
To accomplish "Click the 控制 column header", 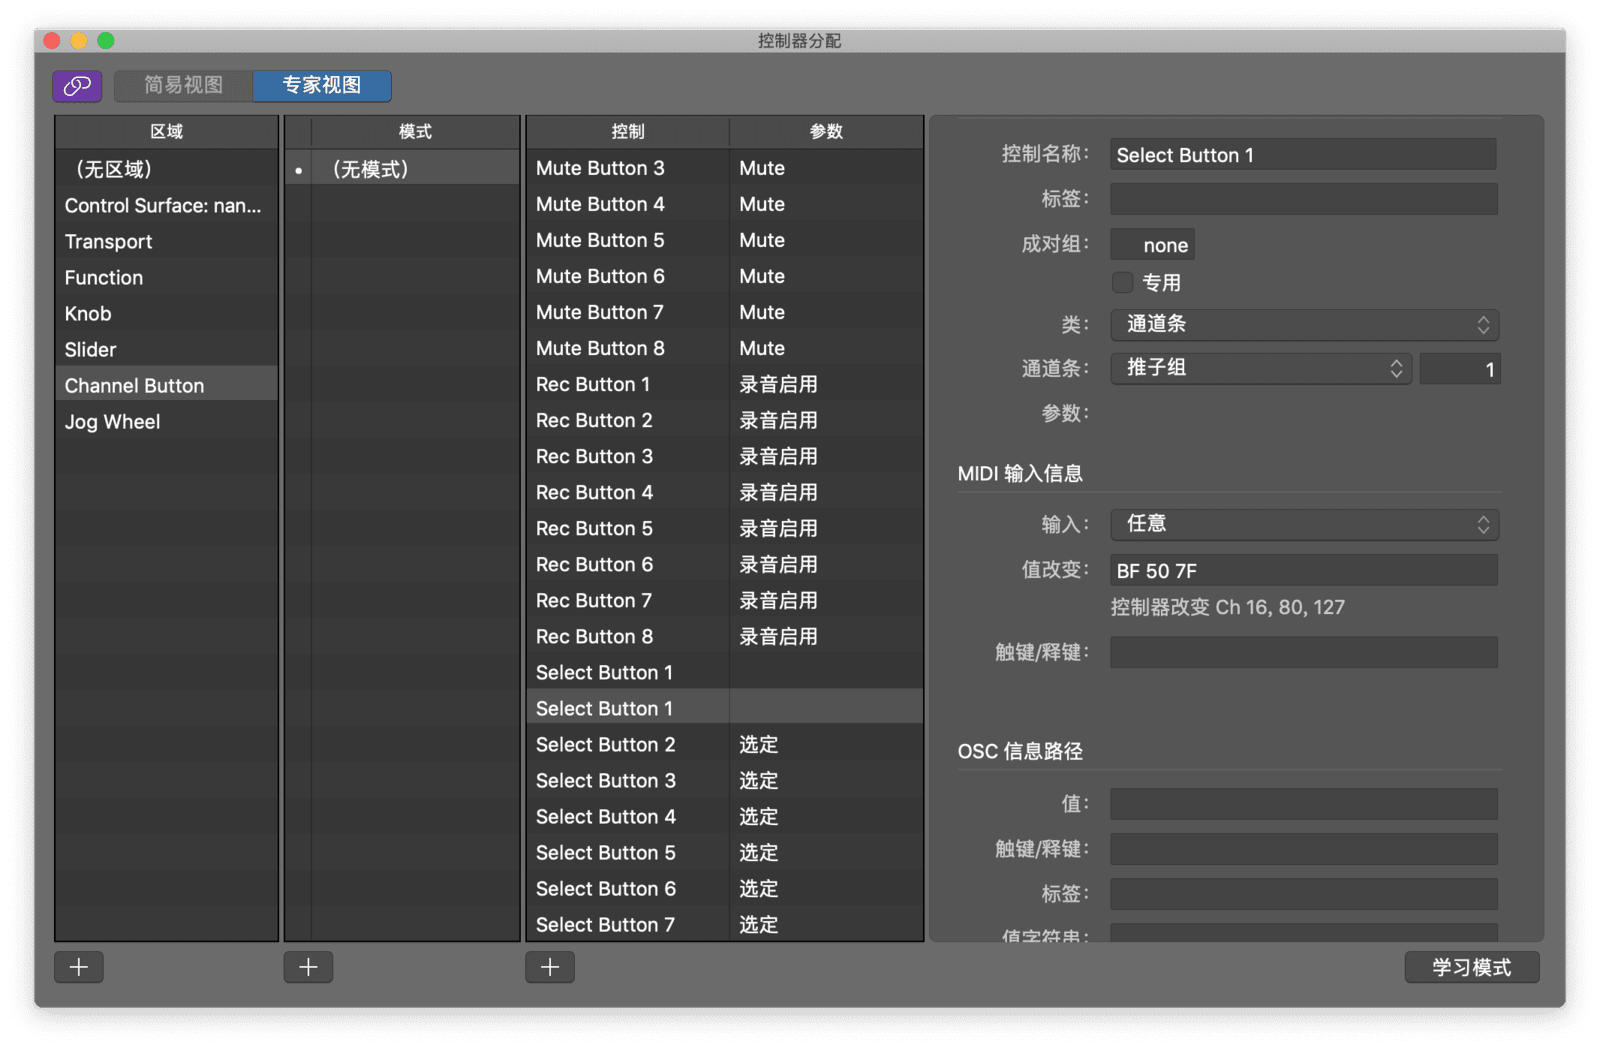I will coord(628,132).
